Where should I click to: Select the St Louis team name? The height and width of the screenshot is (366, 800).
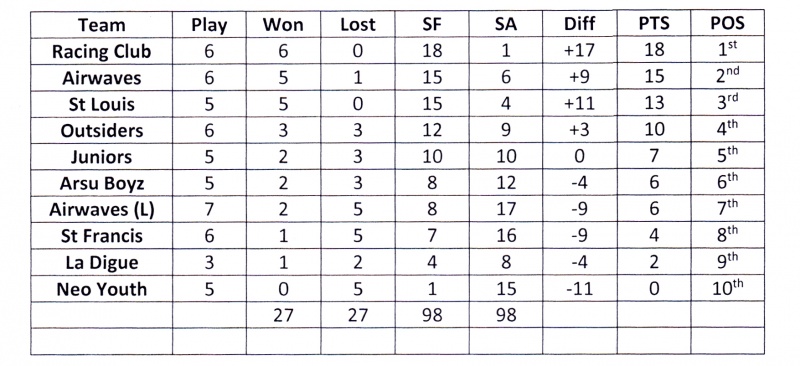(x=102, y=104)
